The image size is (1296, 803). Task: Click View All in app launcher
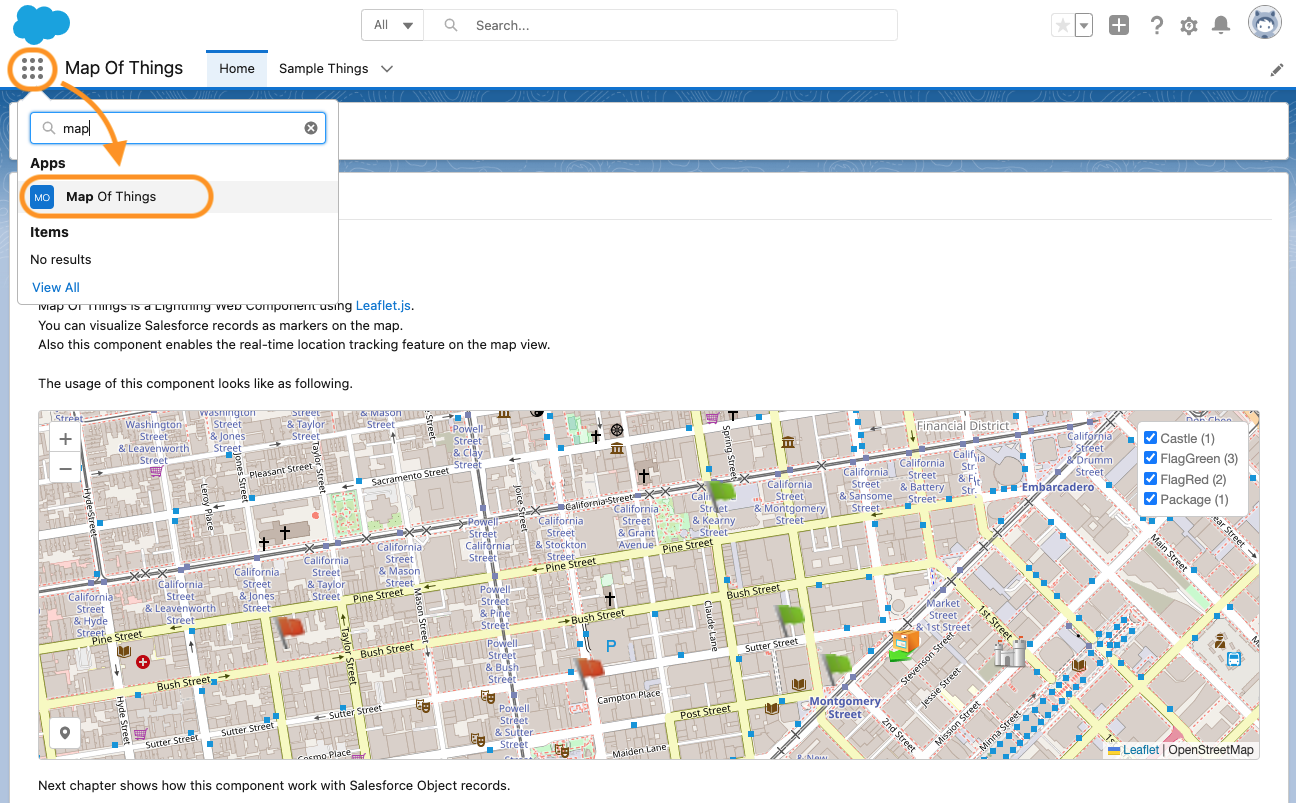(x=56, y=287)
